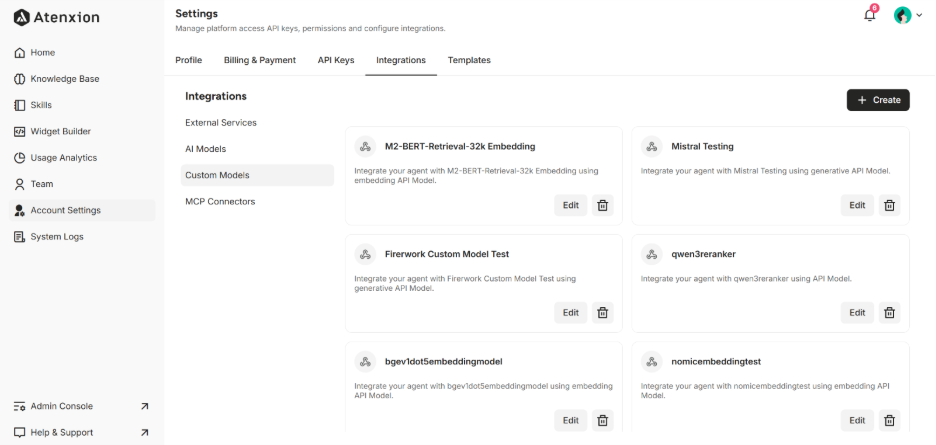Click the bgev1dot5embeddingmodel card title
Viewport: 936px width, 445px height.
[x=444, y=361]
